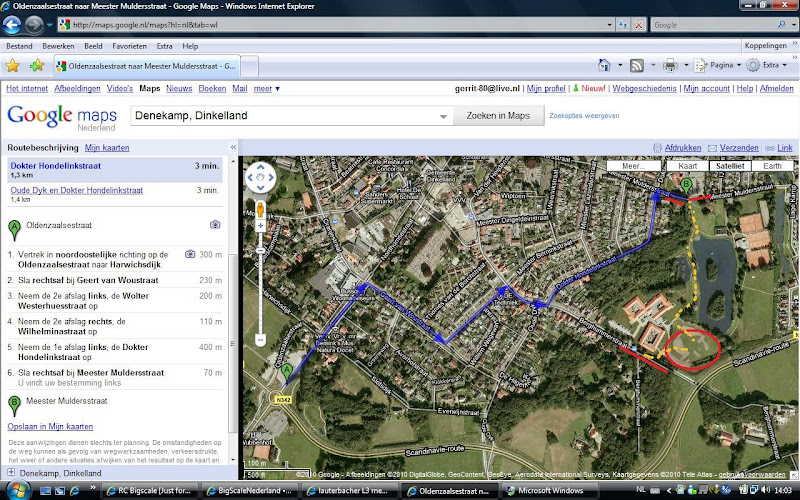800x500 pixels.
Task: Click Opslaan in Mijn kaarten link
Action: [50, 426]
